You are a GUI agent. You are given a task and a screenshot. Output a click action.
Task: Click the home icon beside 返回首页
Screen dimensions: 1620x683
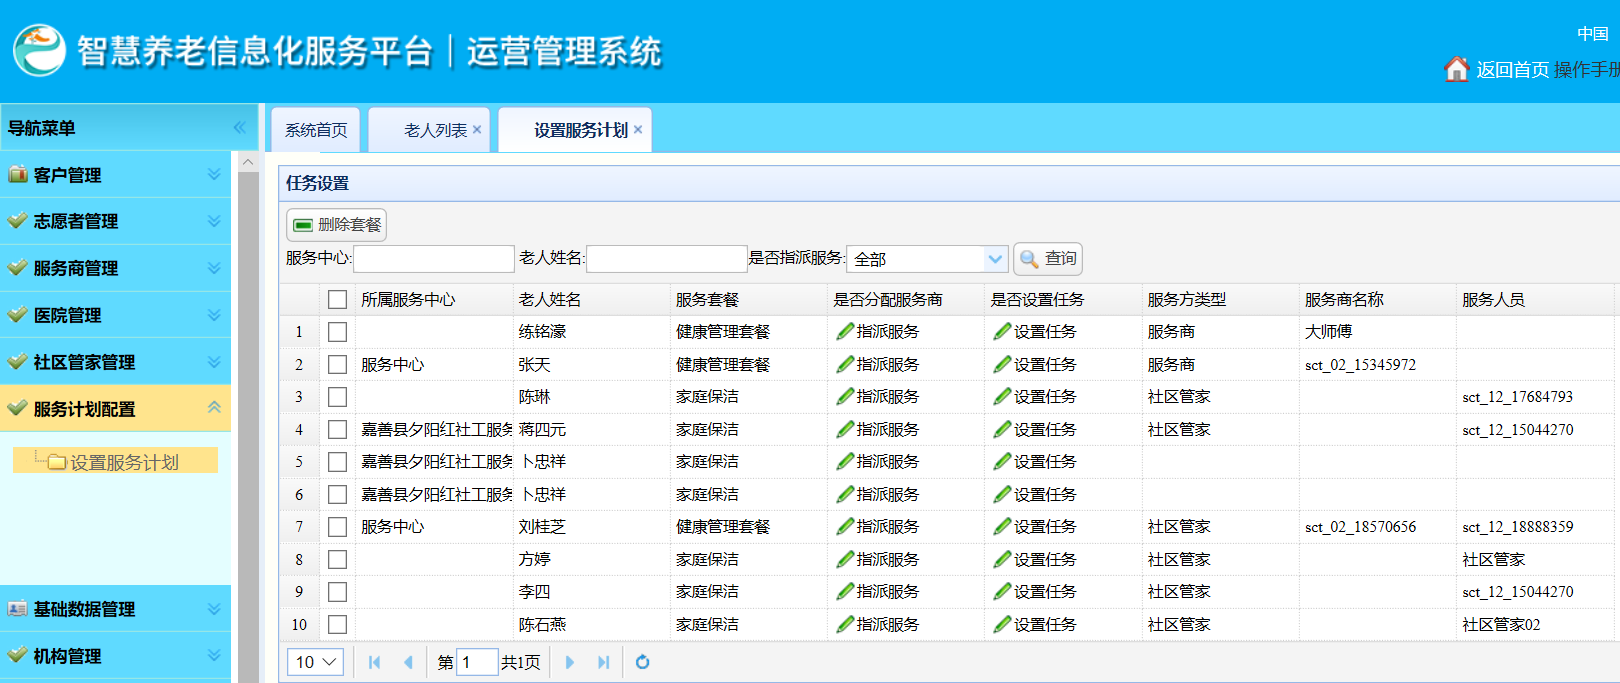pyautogui.click(x=1456, y=69)
